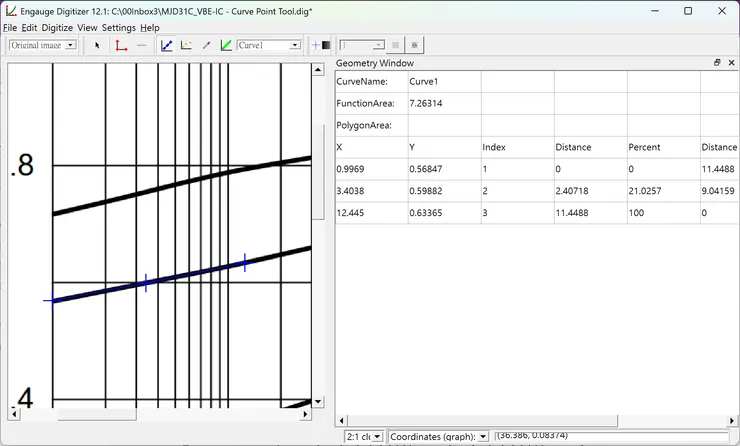Select the 7.26314 FunctionArea value
The height and width of the screenshot is (446, 740).
[x=445, y=103]
